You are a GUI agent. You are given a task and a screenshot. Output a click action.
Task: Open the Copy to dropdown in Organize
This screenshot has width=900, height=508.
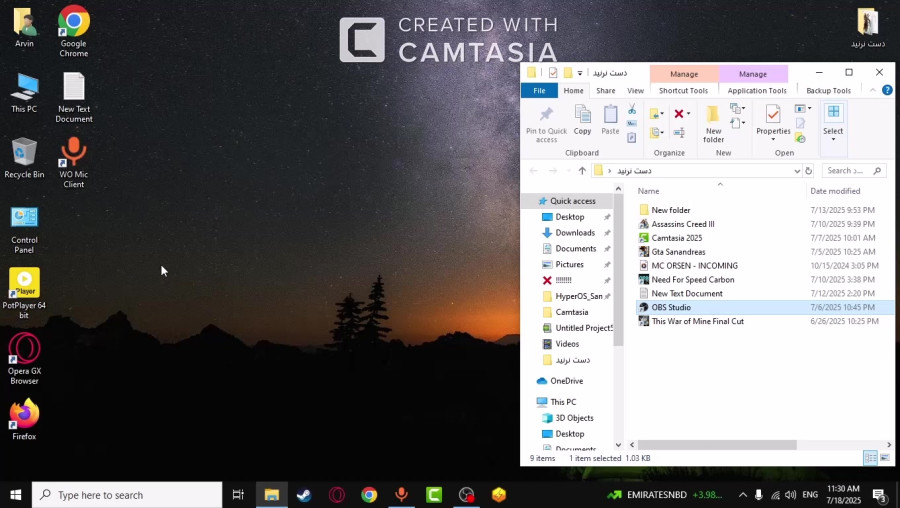tap(657, 133)
